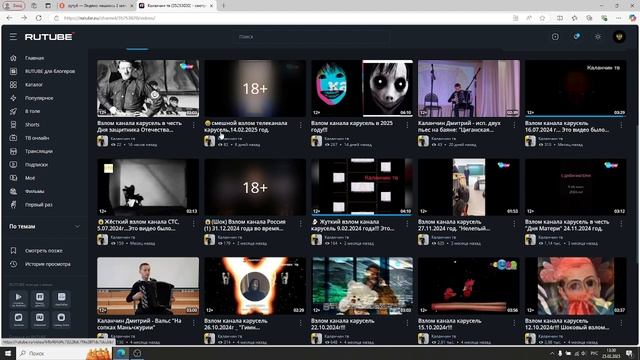Open options for Взлом канала Россия 31.12.2024 video
The width and height of the screenshot is (640, 360).
300,224
